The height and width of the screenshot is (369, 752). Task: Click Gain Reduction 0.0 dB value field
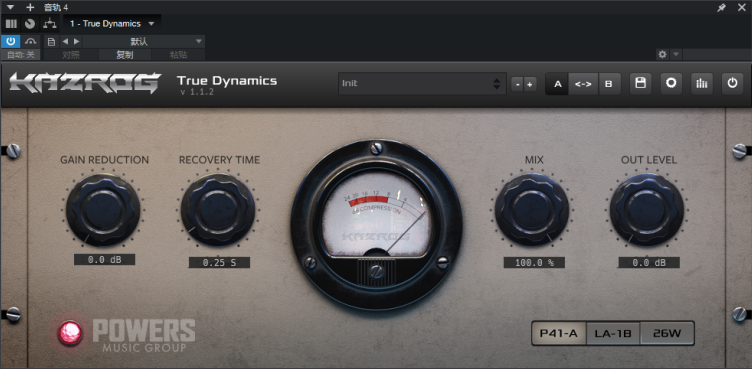pos(105,260)
